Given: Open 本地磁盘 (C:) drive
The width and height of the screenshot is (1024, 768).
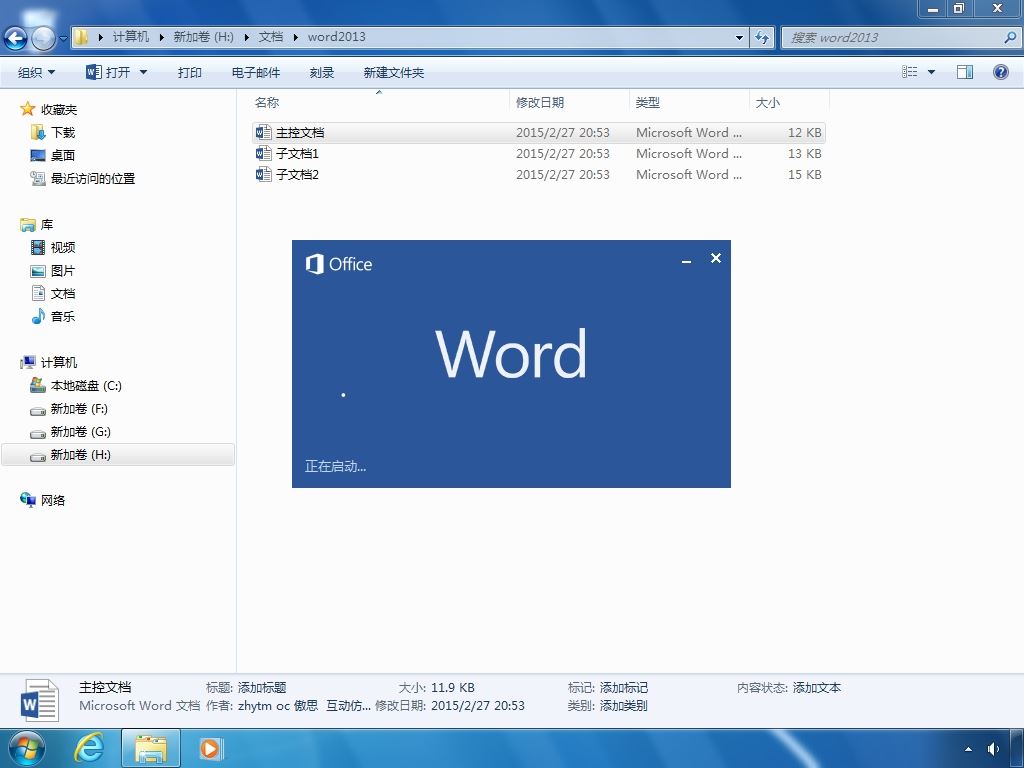Looking at the screenshot, I should (x=86, y=385).
